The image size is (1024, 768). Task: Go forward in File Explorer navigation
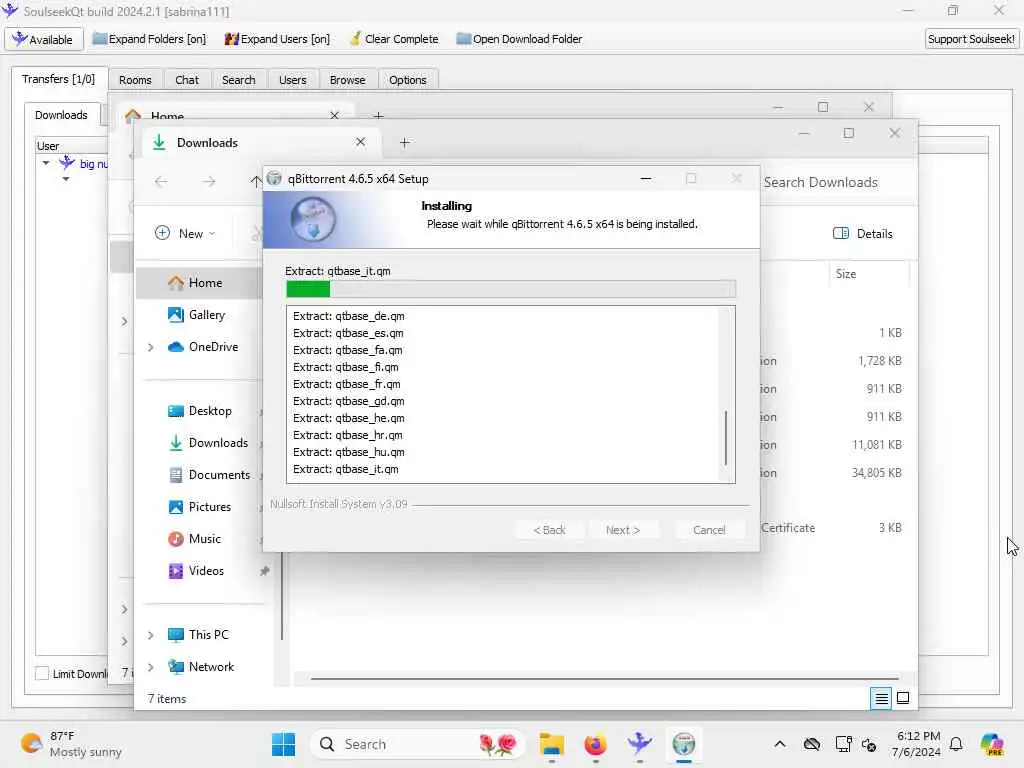pos(208,182)
